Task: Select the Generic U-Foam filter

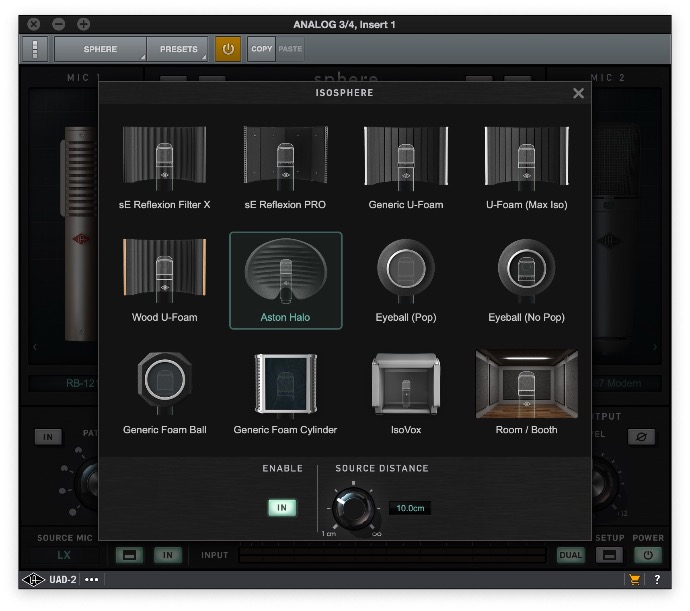Action: (x=406, y=167)
